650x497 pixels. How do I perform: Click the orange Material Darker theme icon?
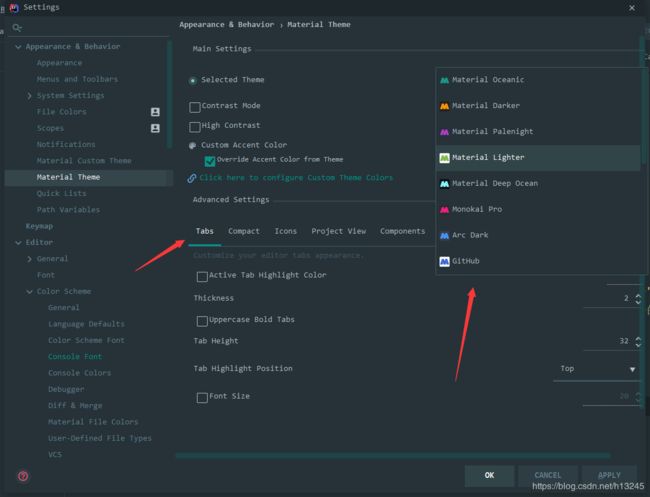[x=444, y=106]
